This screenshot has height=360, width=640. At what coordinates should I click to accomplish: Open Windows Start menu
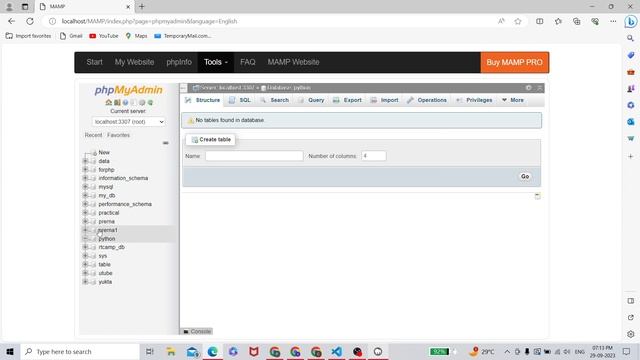(10, 351)
